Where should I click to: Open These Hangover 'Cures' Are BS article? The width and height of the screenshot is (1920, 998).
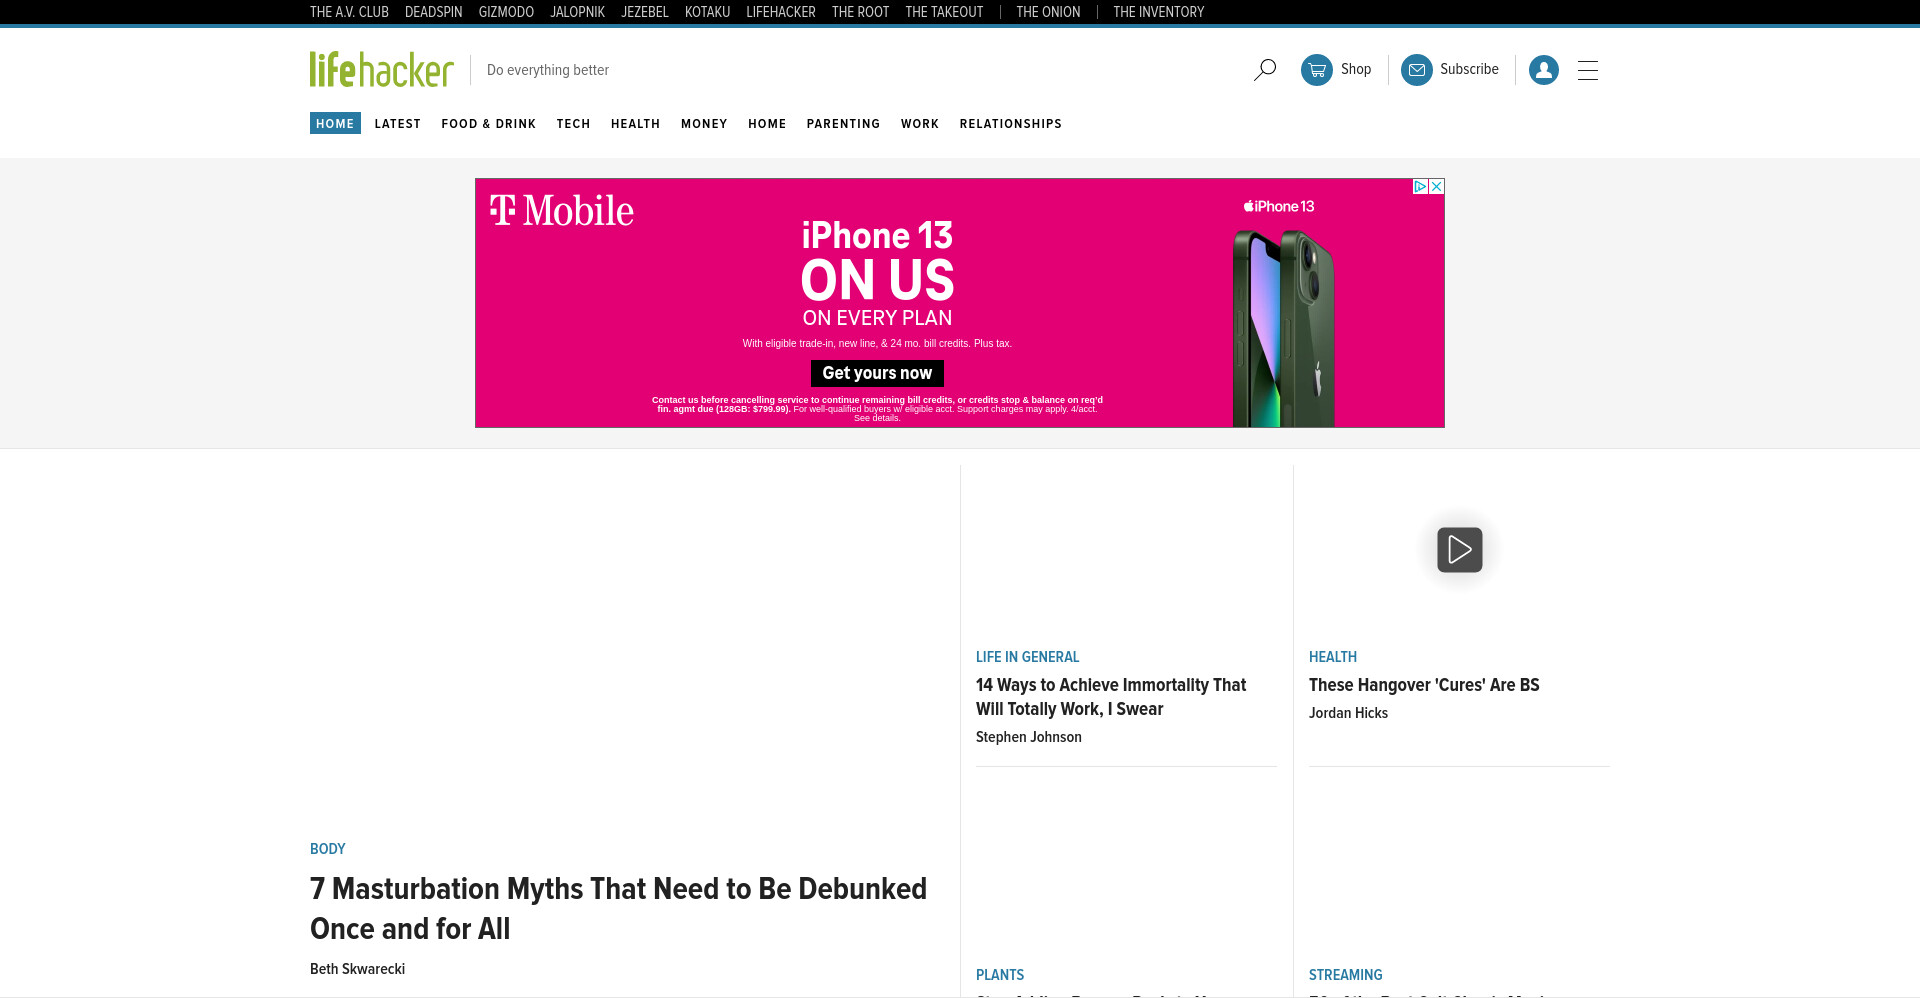1424,685
